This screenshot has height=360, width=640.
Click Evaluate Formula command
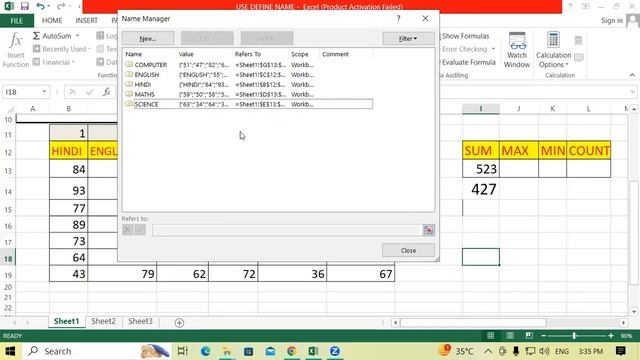468,62
